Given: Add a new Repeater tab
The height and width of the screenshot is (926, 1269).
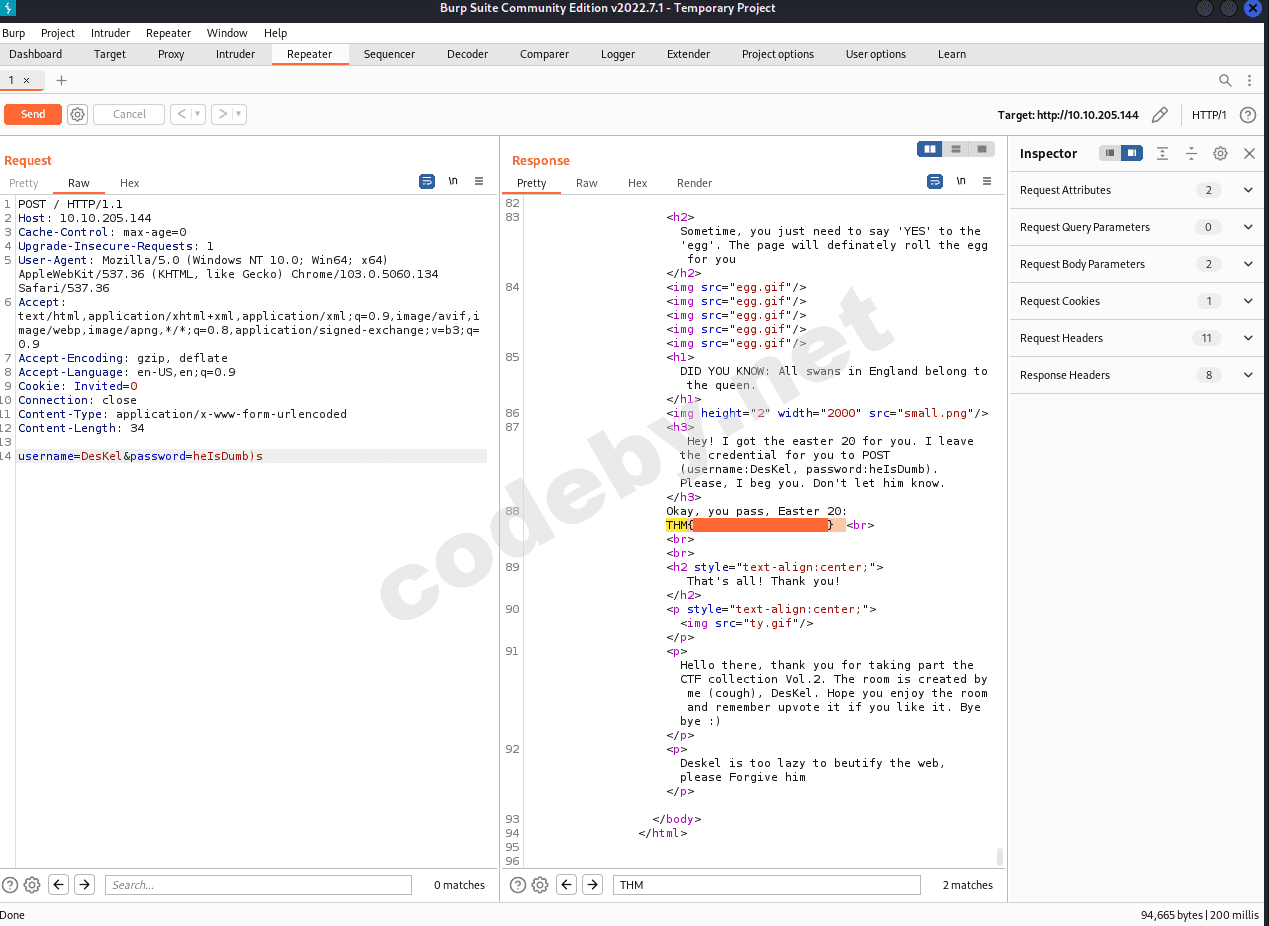Looking at the screenshot, I should 61,80.
